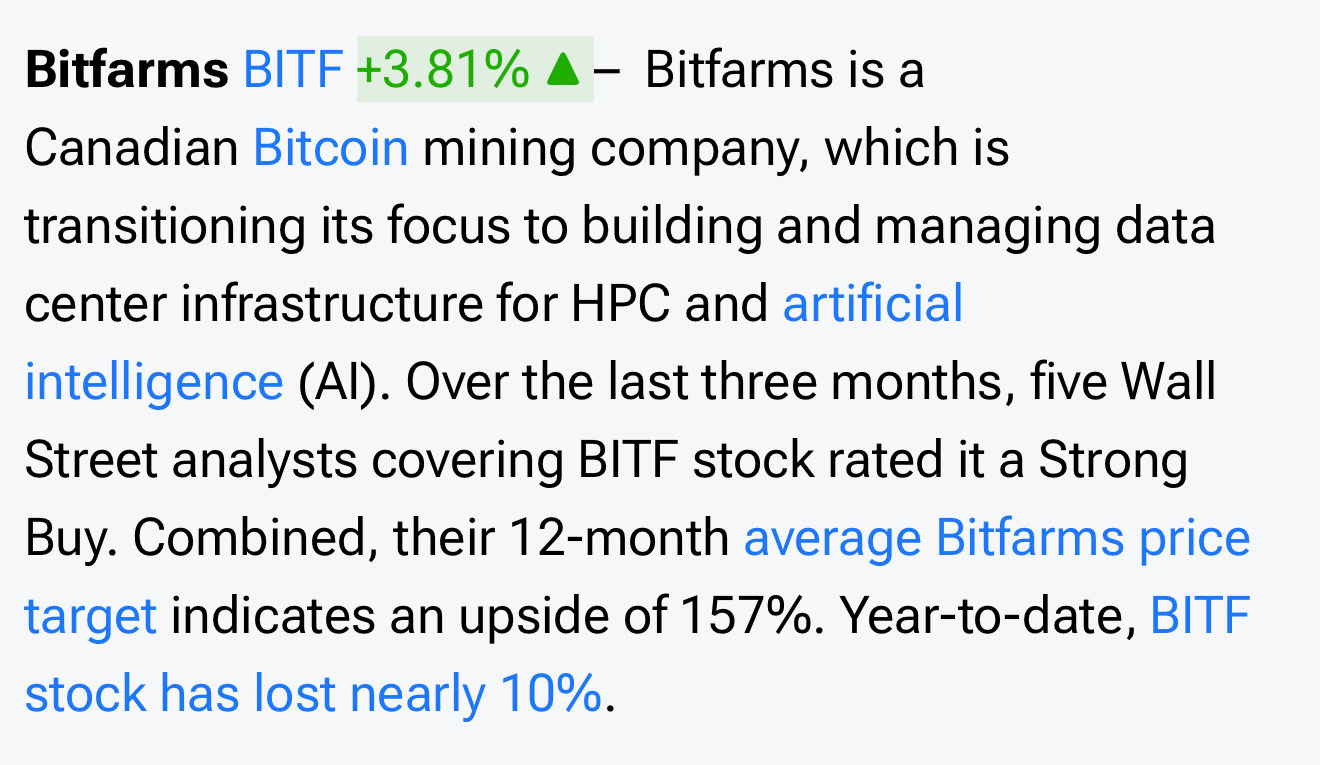Open the BITF ticker link beside Bitfarms
The height and width of the screenshot is (765, 1320).
pyautogui.click(x=292, y=70)
